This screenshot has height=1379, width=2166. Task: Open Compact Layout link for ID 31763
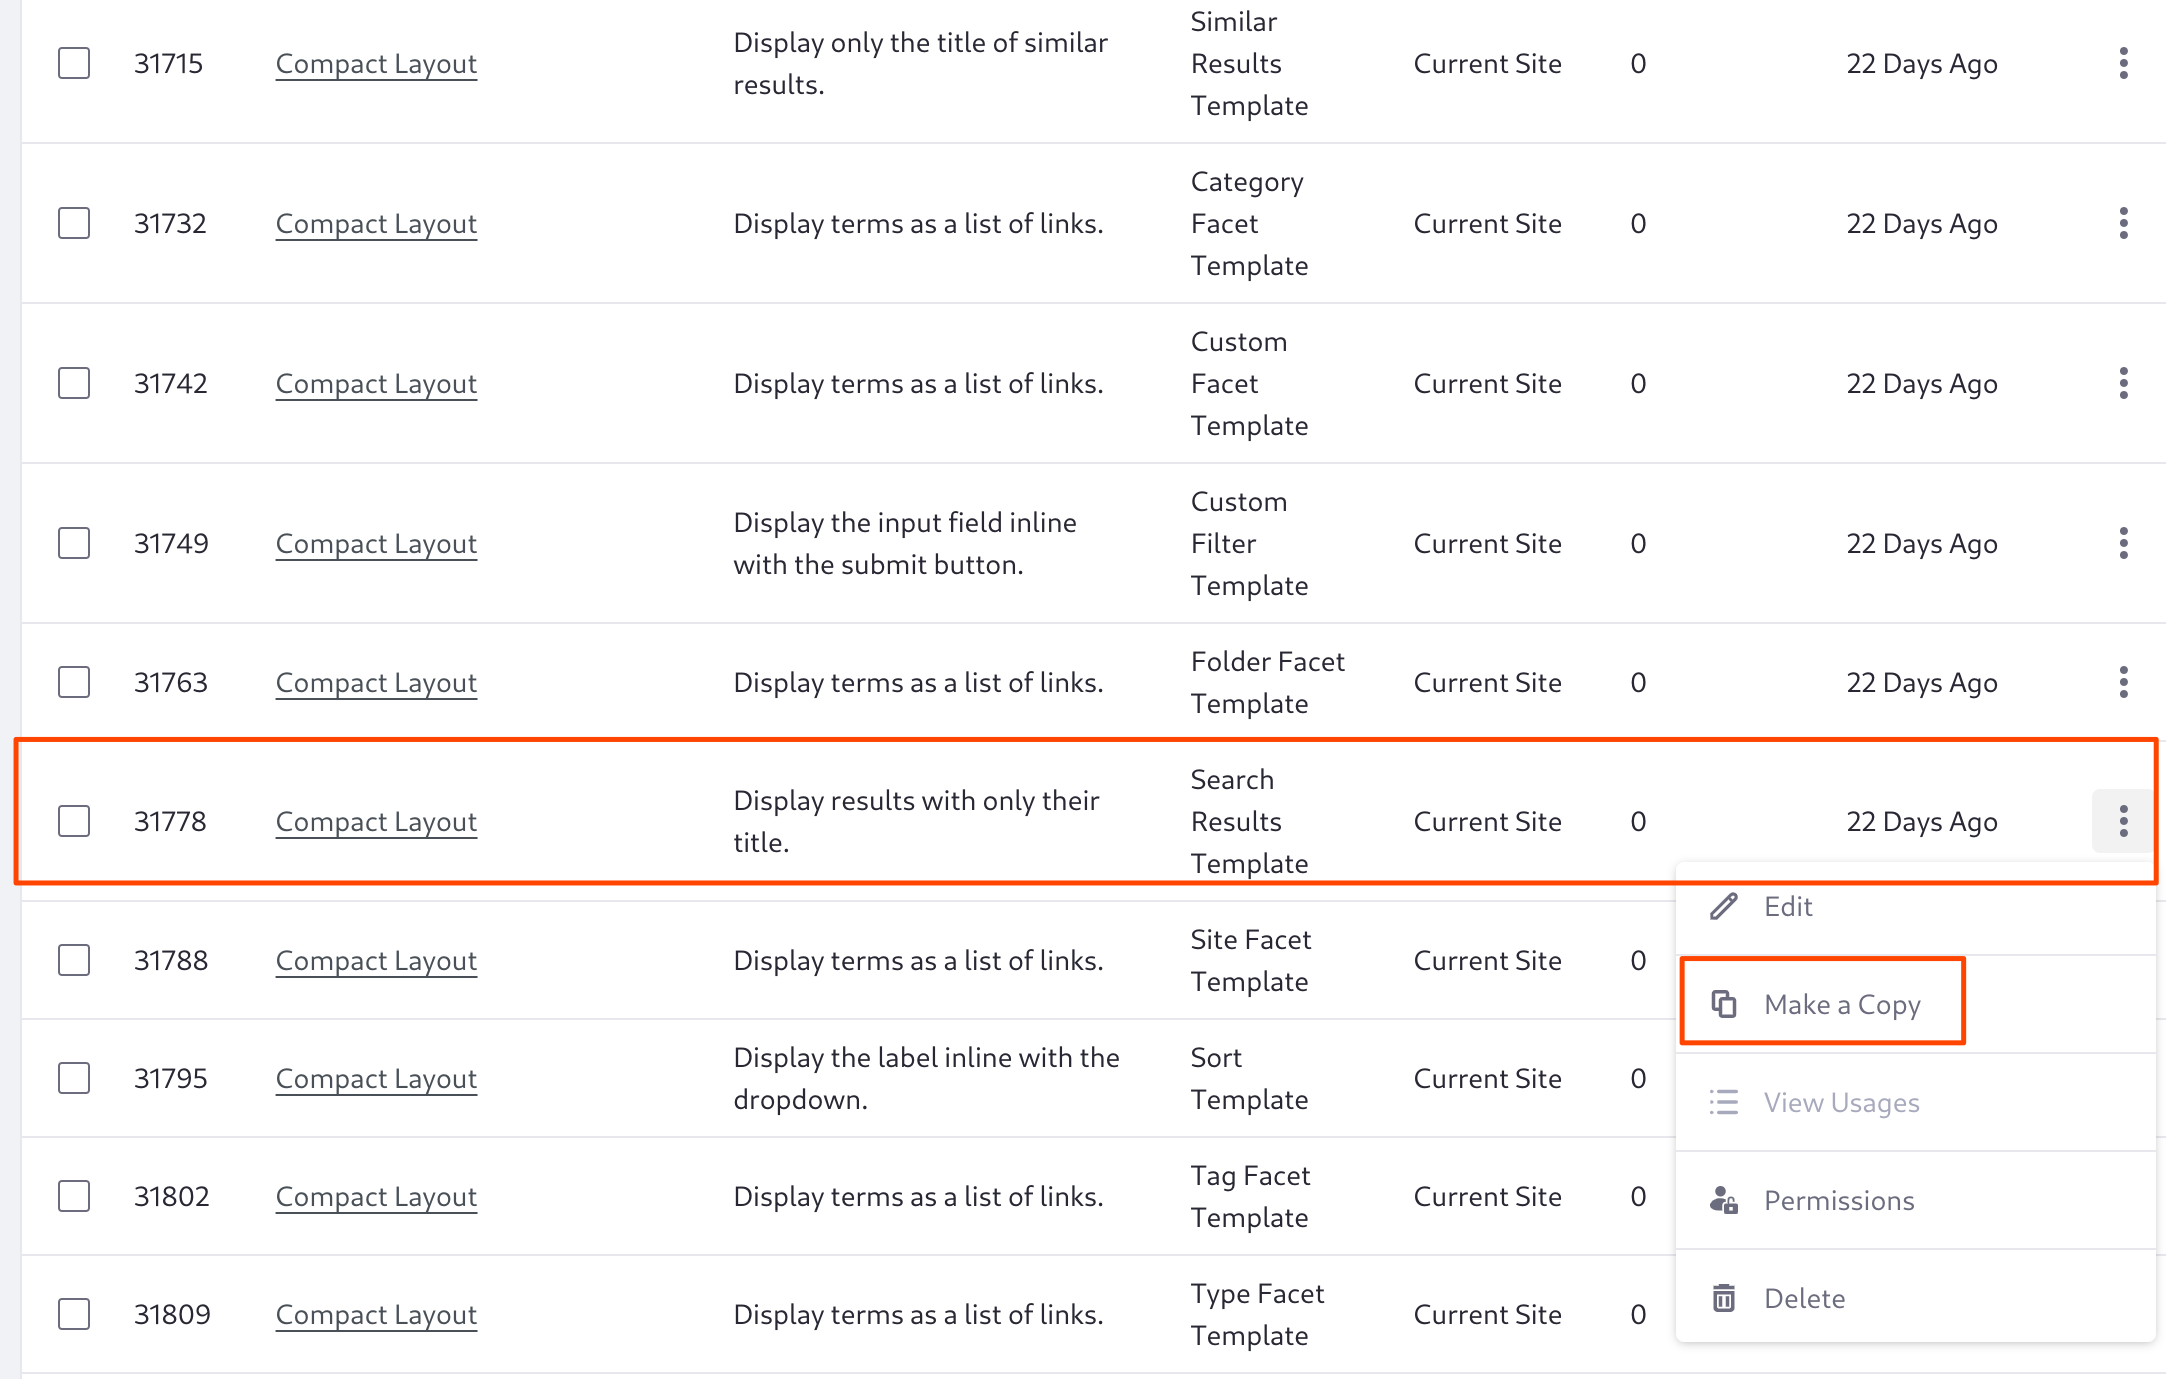tap(376, 682)
